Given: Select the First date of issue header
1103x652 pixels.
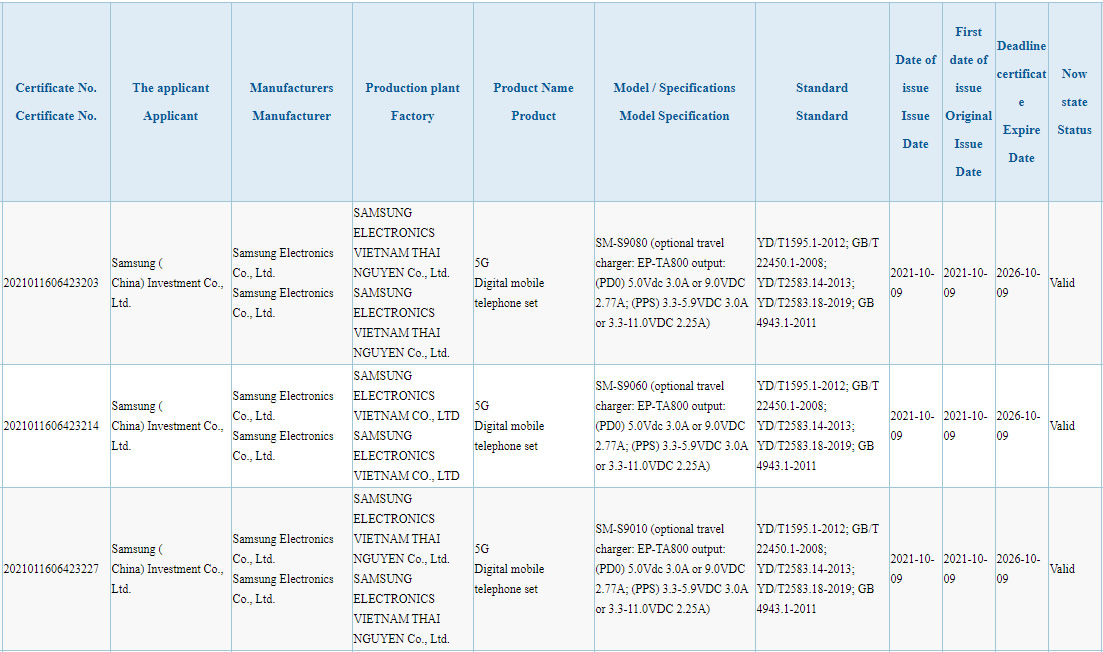Looking at the screenshot, I should tap(969, 102).
